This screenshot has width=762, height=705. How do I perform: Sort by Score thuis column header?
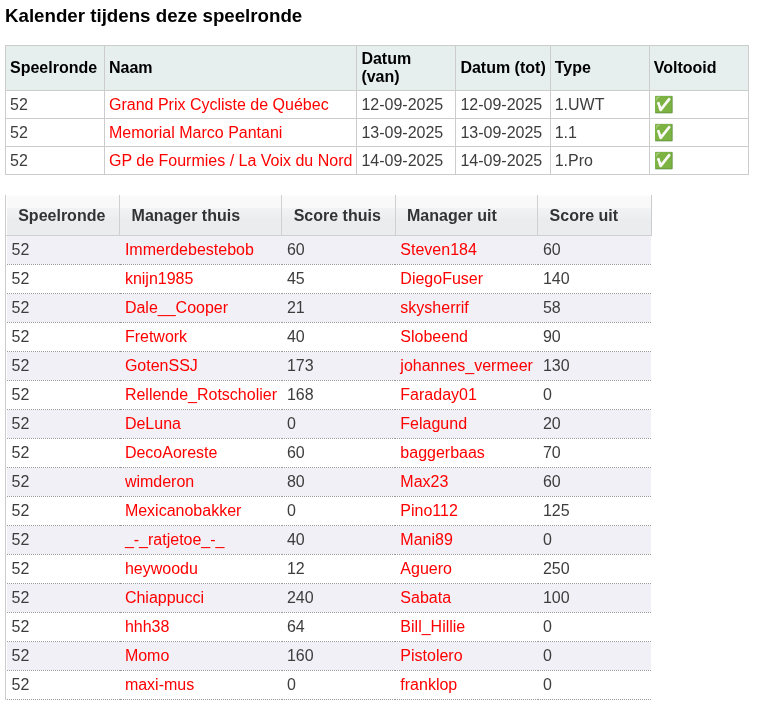337,215
